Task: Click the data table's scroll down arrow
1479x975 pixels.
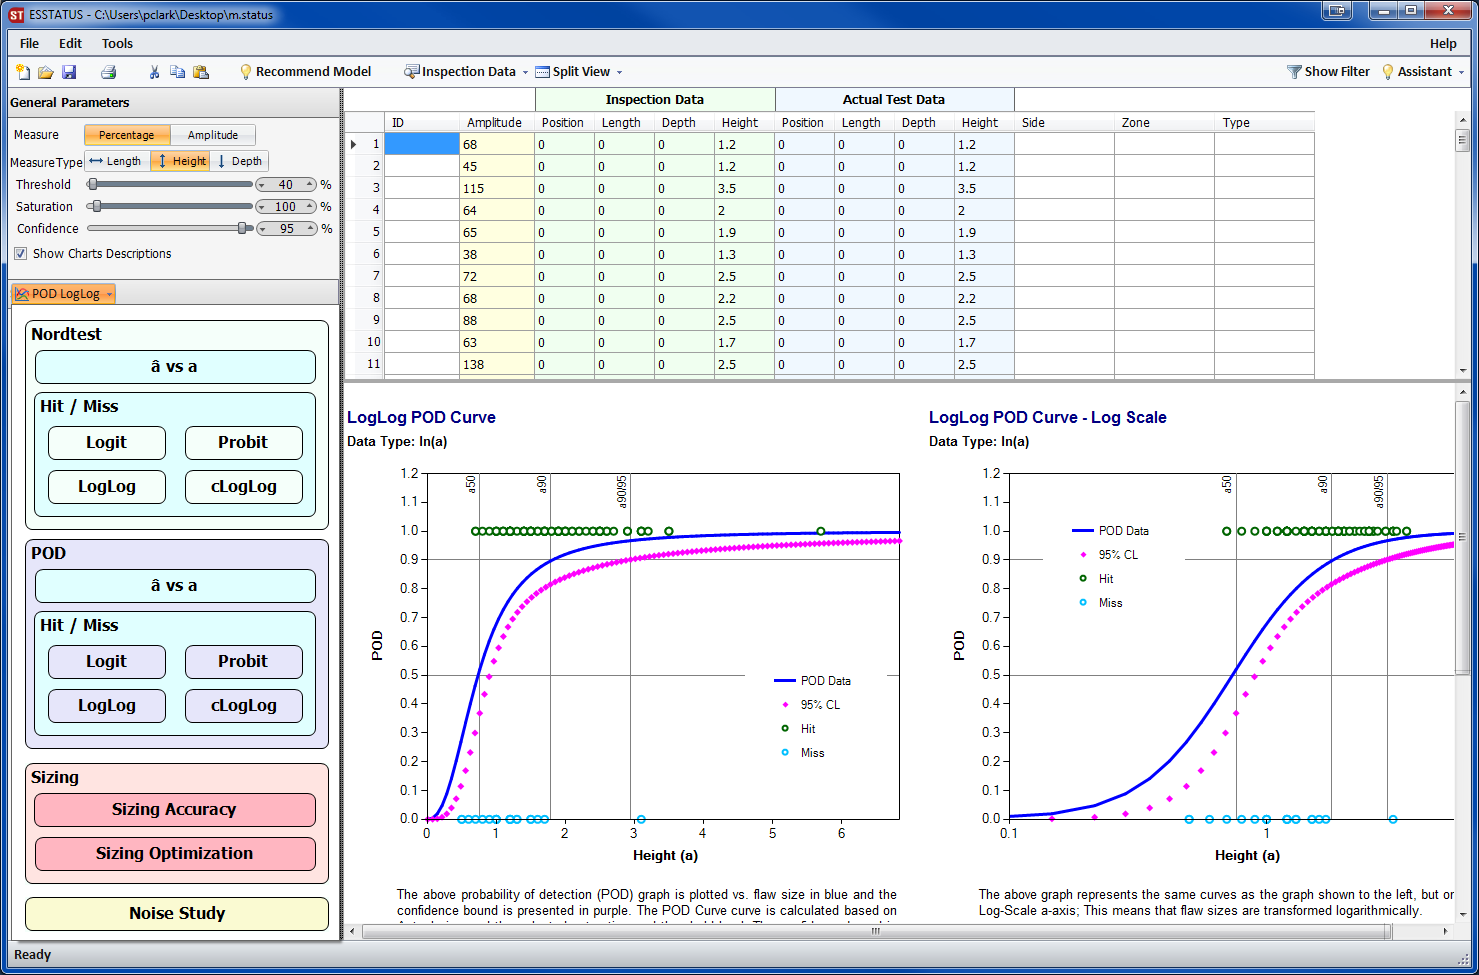Action: (1463, 370)
